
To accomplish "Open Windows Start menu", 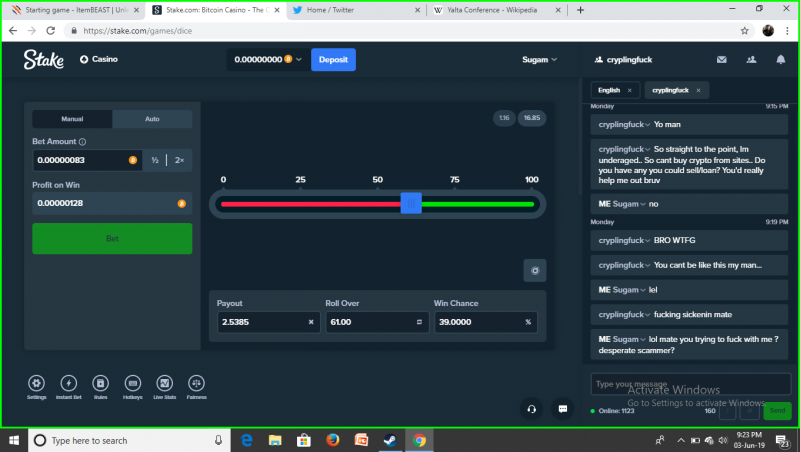I will pyautogui.click(x=14, y=440).
